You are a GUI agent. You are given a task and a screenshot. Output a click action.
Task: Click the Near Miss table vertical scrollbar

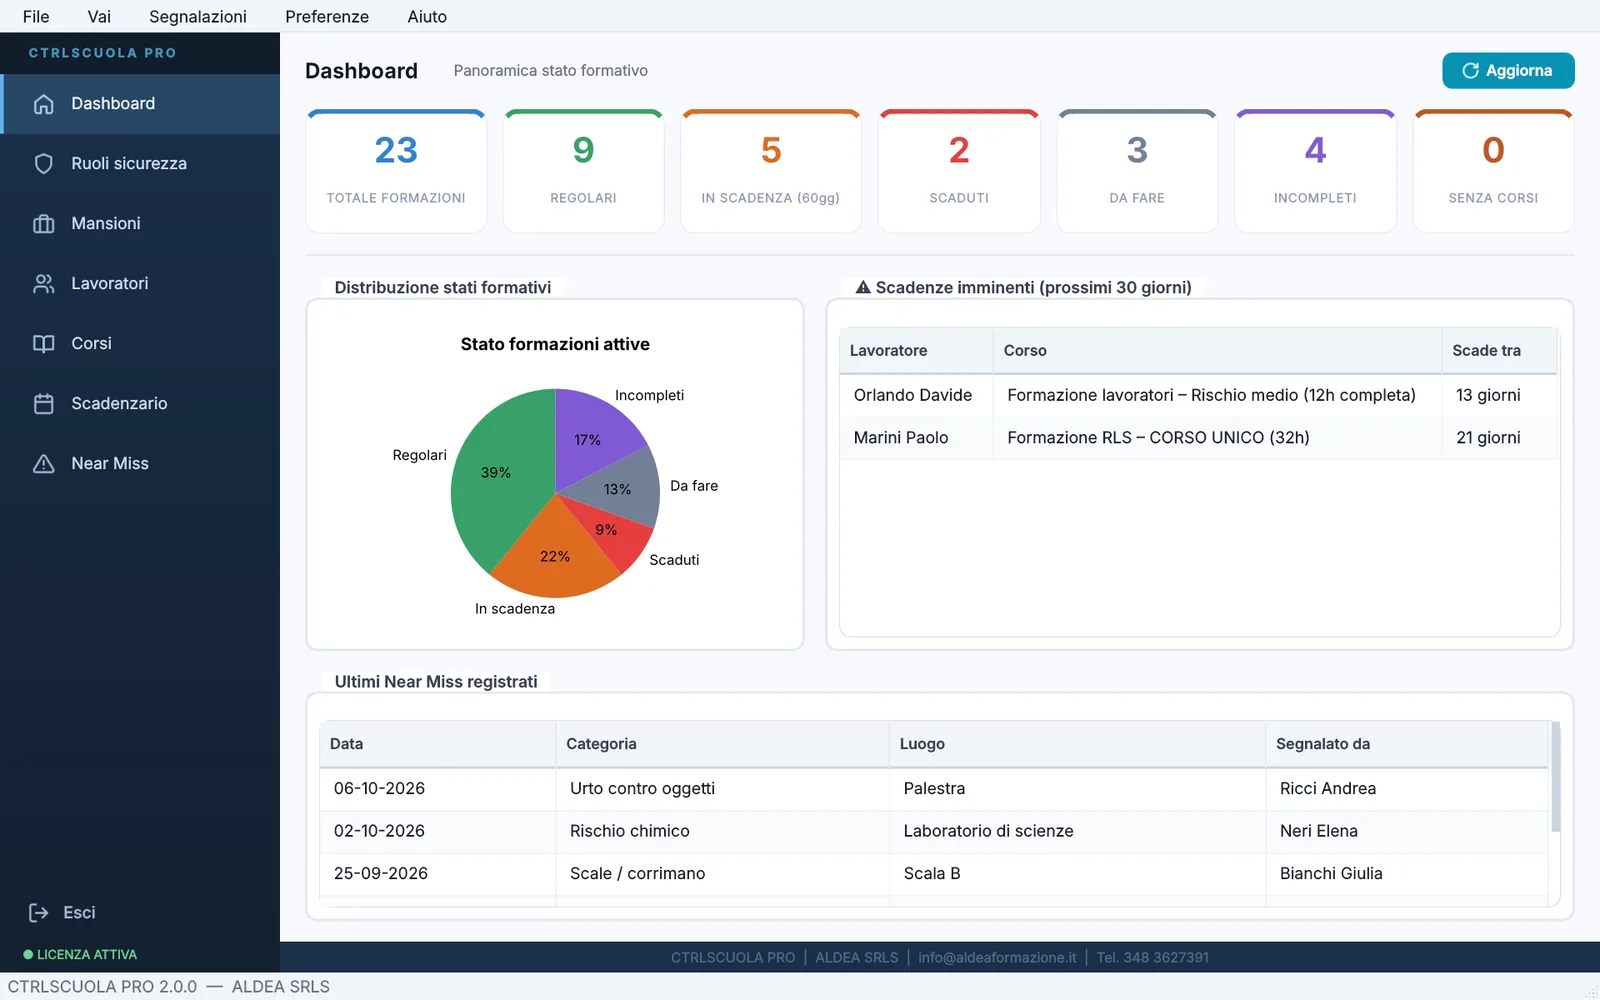tap(1555, 777)
